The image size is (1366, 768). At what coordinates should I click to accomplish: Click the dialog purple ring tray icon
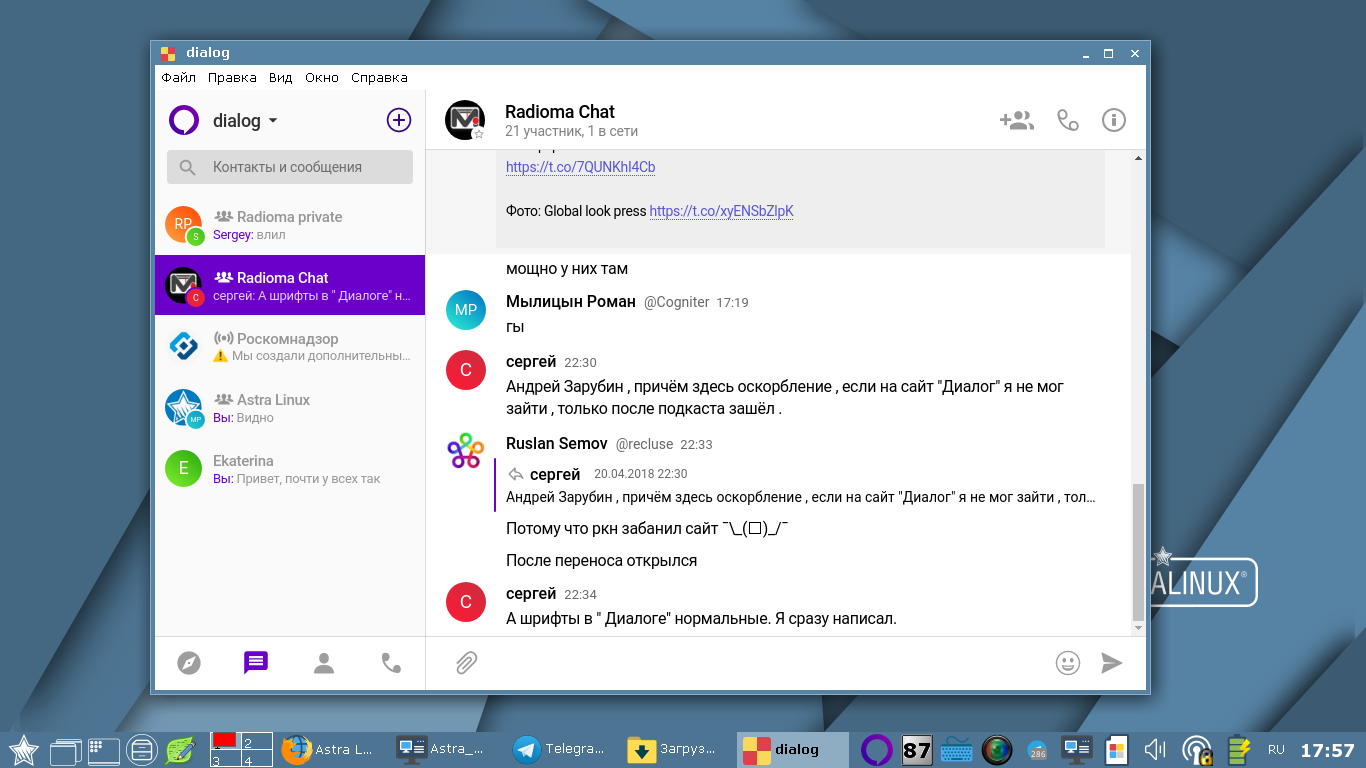[877, 749]
